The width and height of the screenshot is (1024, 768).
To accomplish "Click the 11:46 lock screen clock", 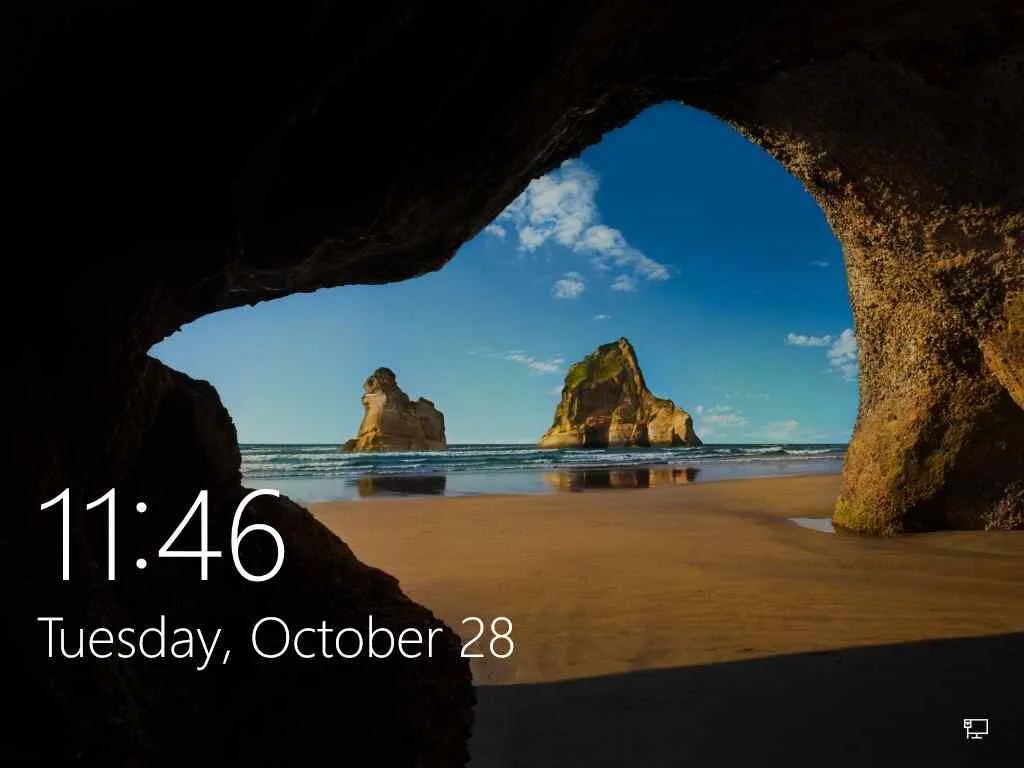I will click(161, 535).
